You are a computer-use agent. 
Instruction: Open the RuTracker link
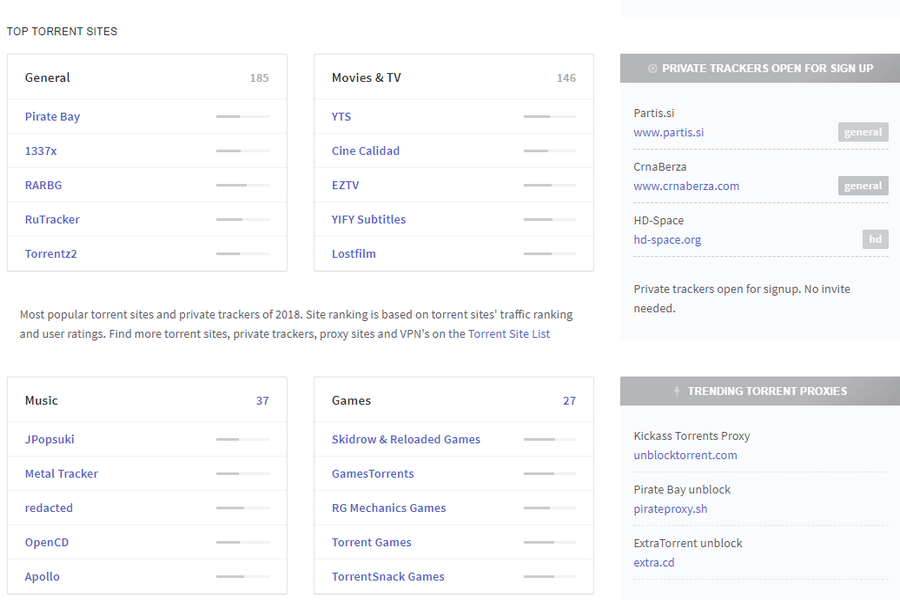pyautogui.click(x=52, y=219)
